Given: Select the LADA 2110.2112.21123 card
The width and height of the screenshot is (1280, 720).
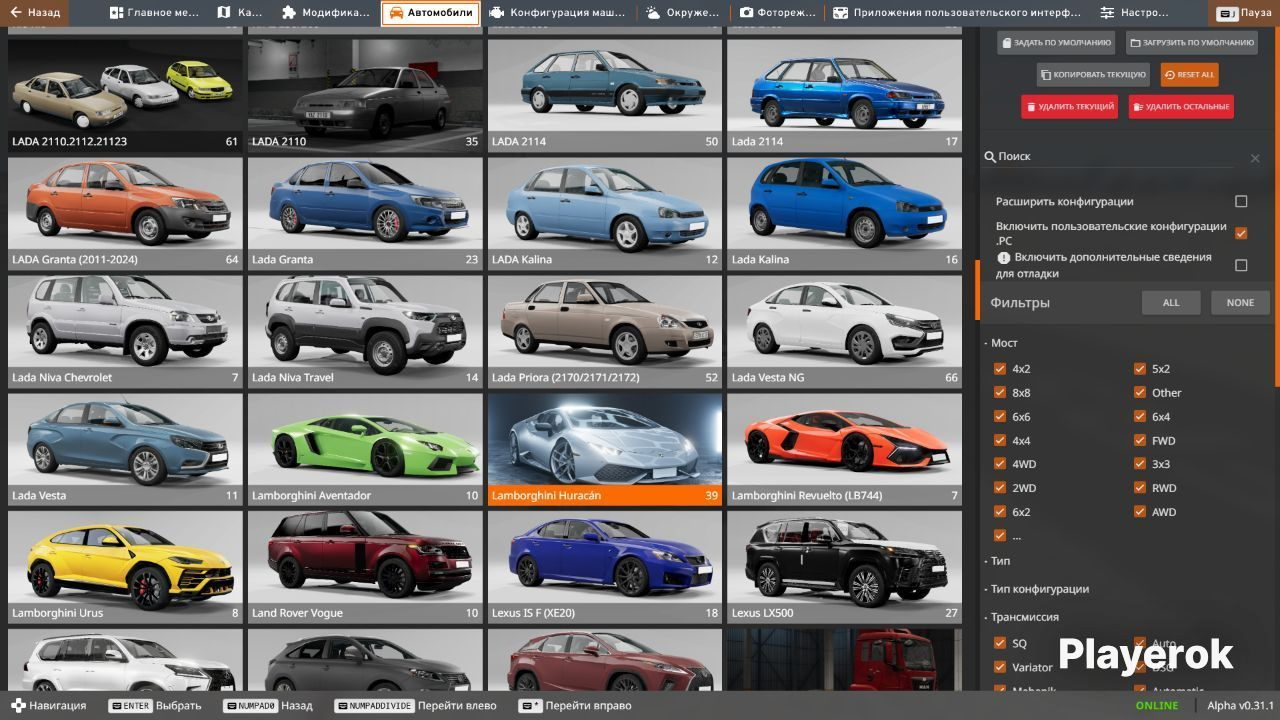Looking at the screenshot, I should click(x=125, y=95).
